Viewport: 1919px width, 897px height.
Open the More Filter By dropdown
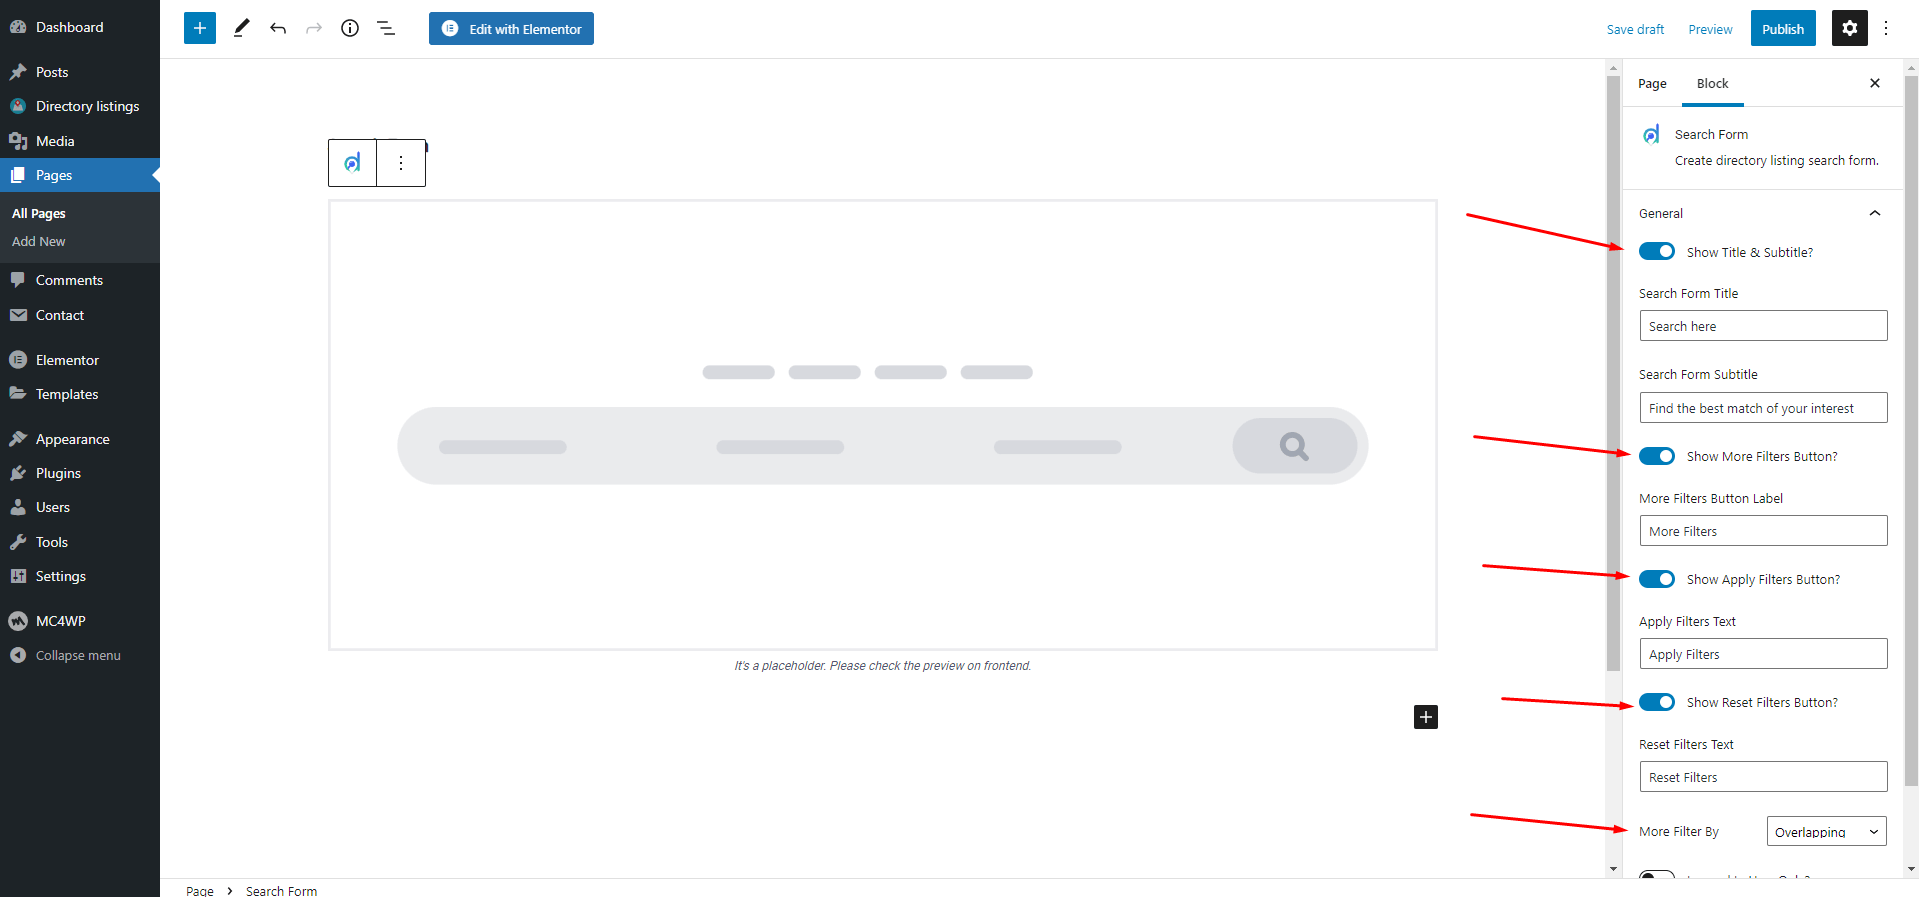click(1825, 831)
